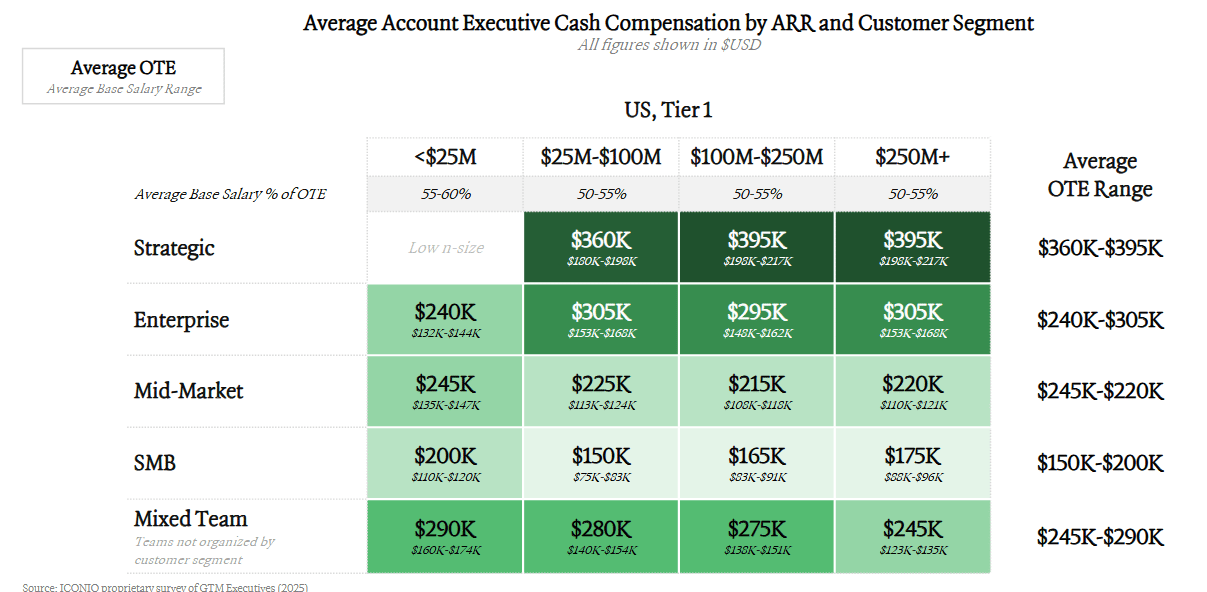Click the Average OTE legend box

pyautogui.click(x=123, y=76)
